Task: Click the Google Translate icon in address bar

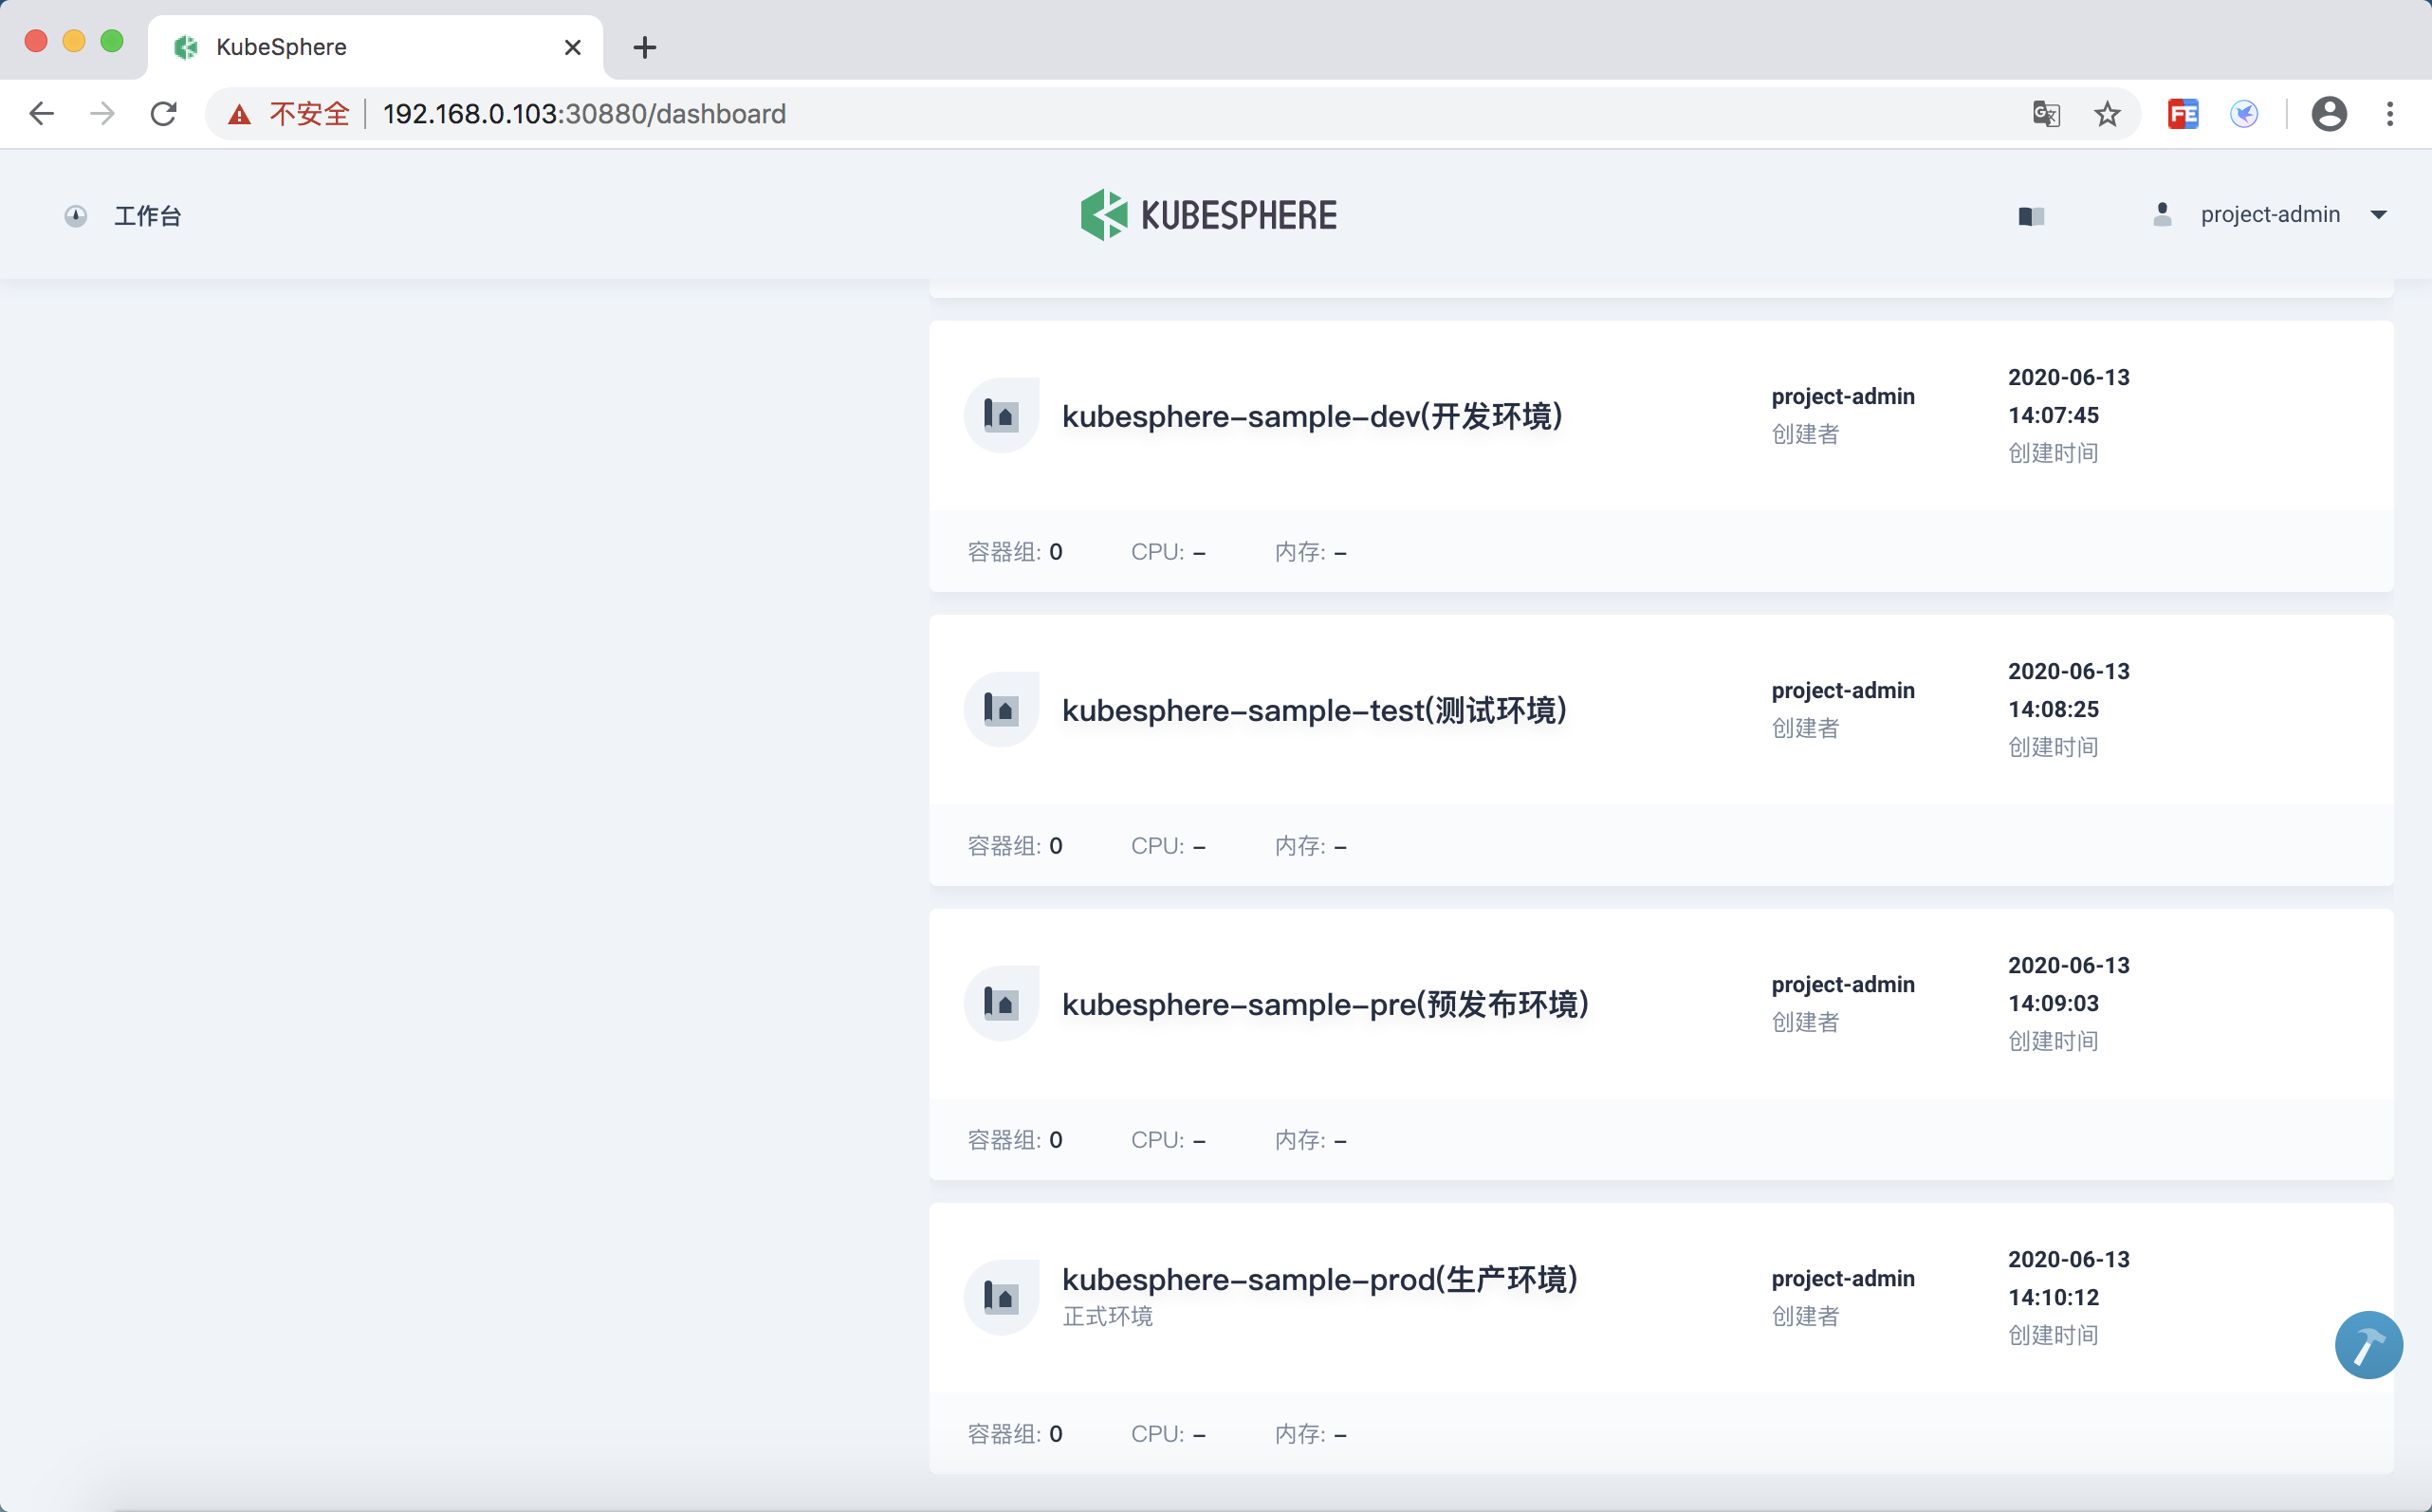Action: coord(2046,114)
